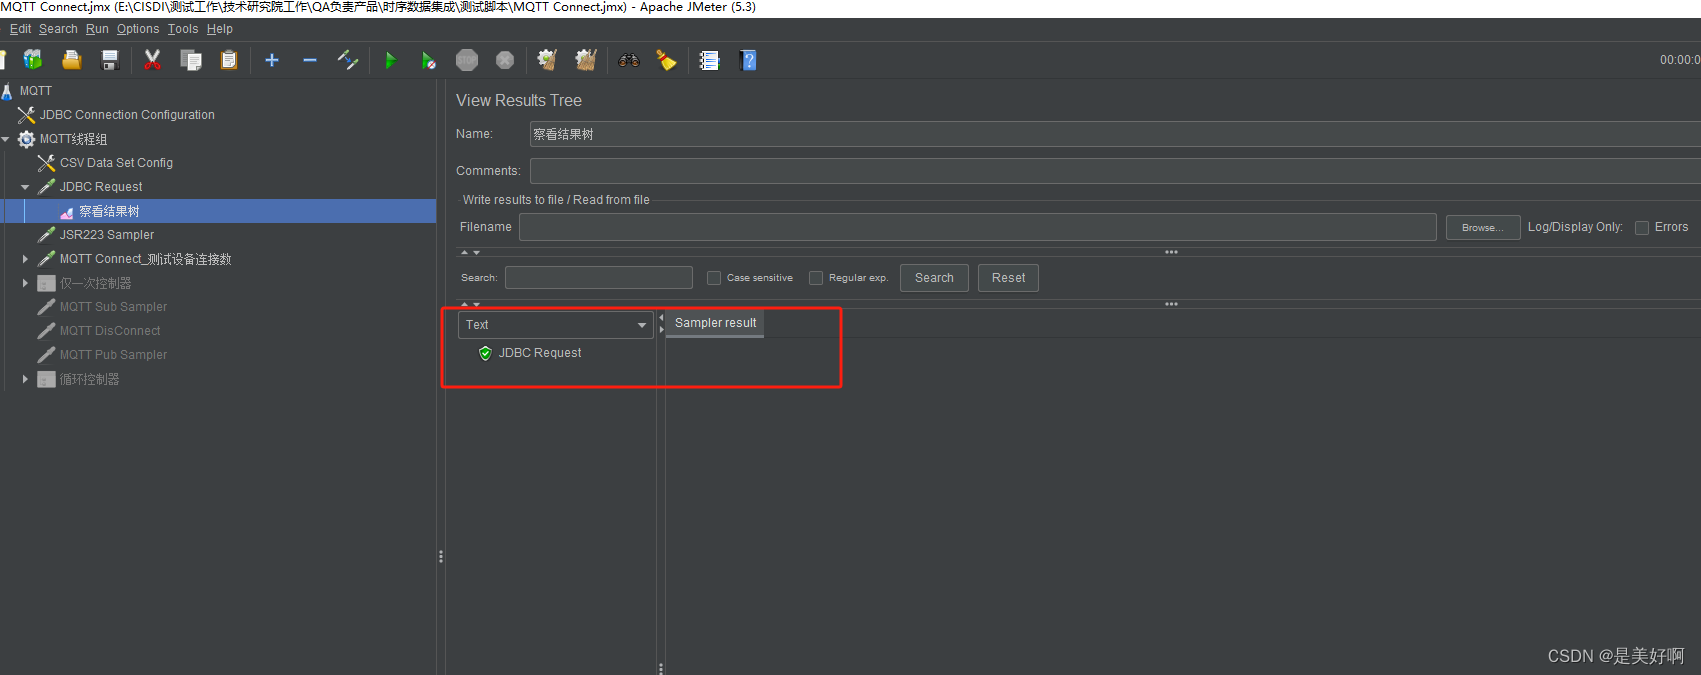Select MQTT Connect_测试设备连接数 node
The image size is (1701, 675).
click(x=145, y=259)
